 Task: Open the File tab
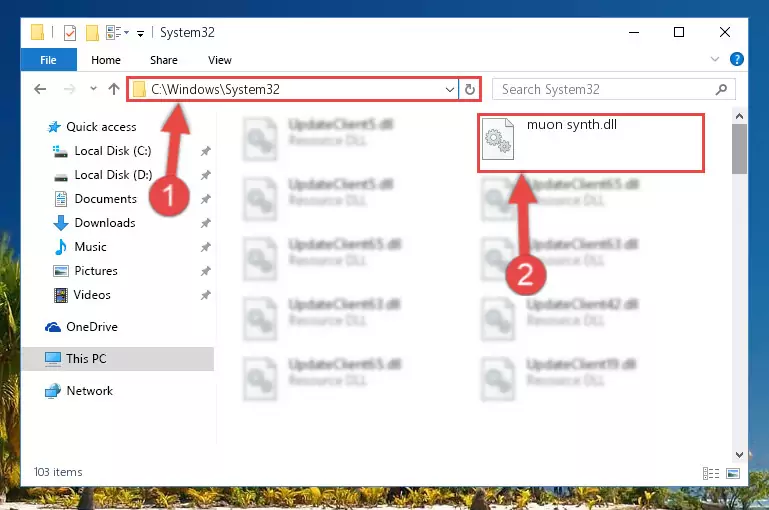[49, 60]
